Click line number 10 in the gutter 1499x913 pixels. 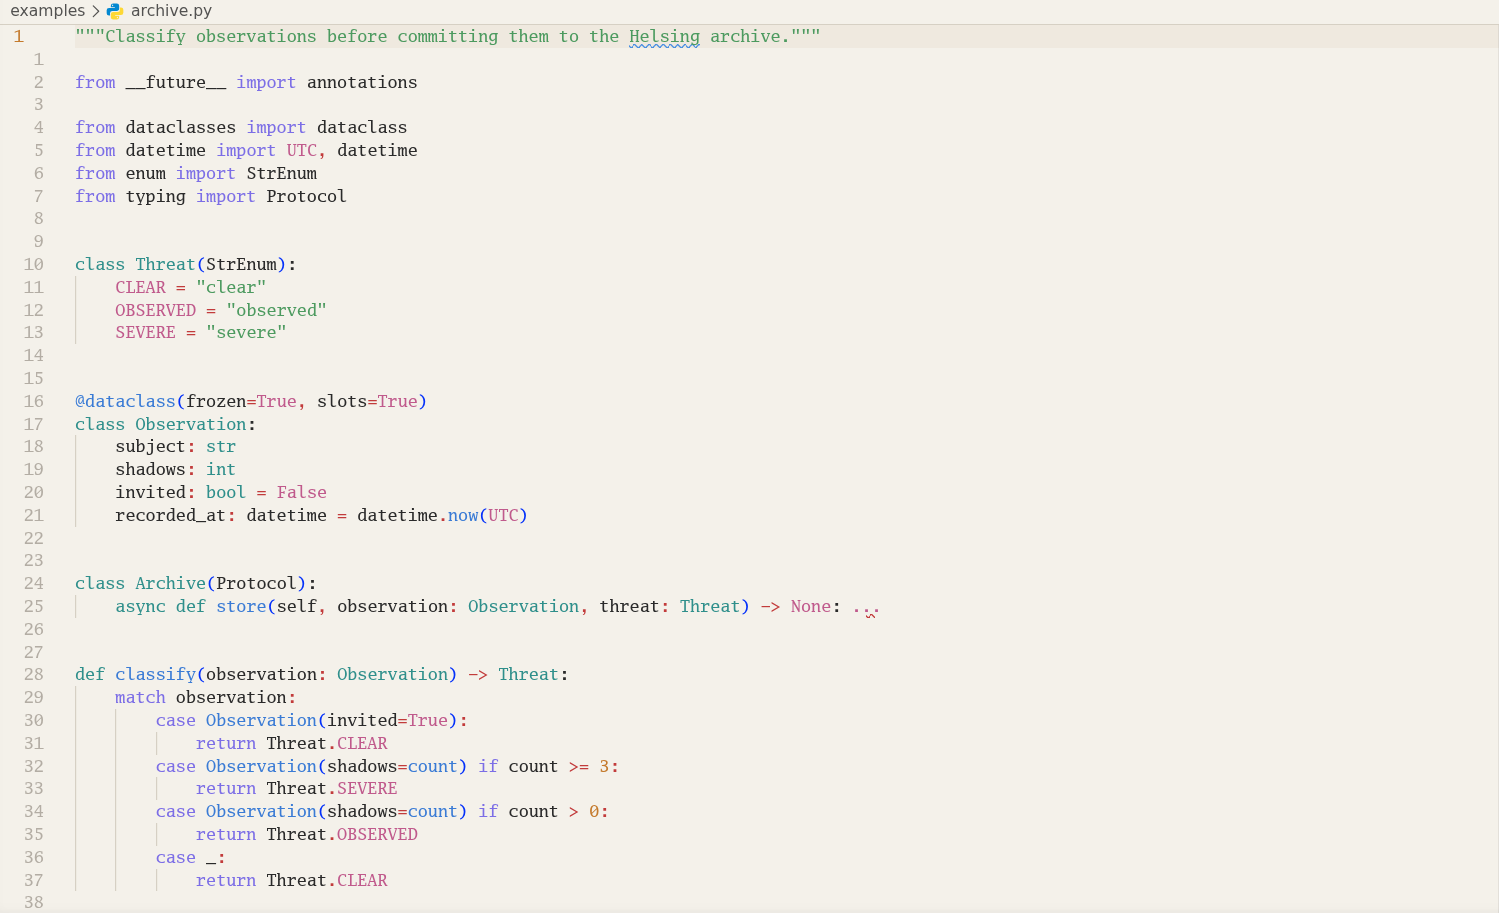[34, 265]
